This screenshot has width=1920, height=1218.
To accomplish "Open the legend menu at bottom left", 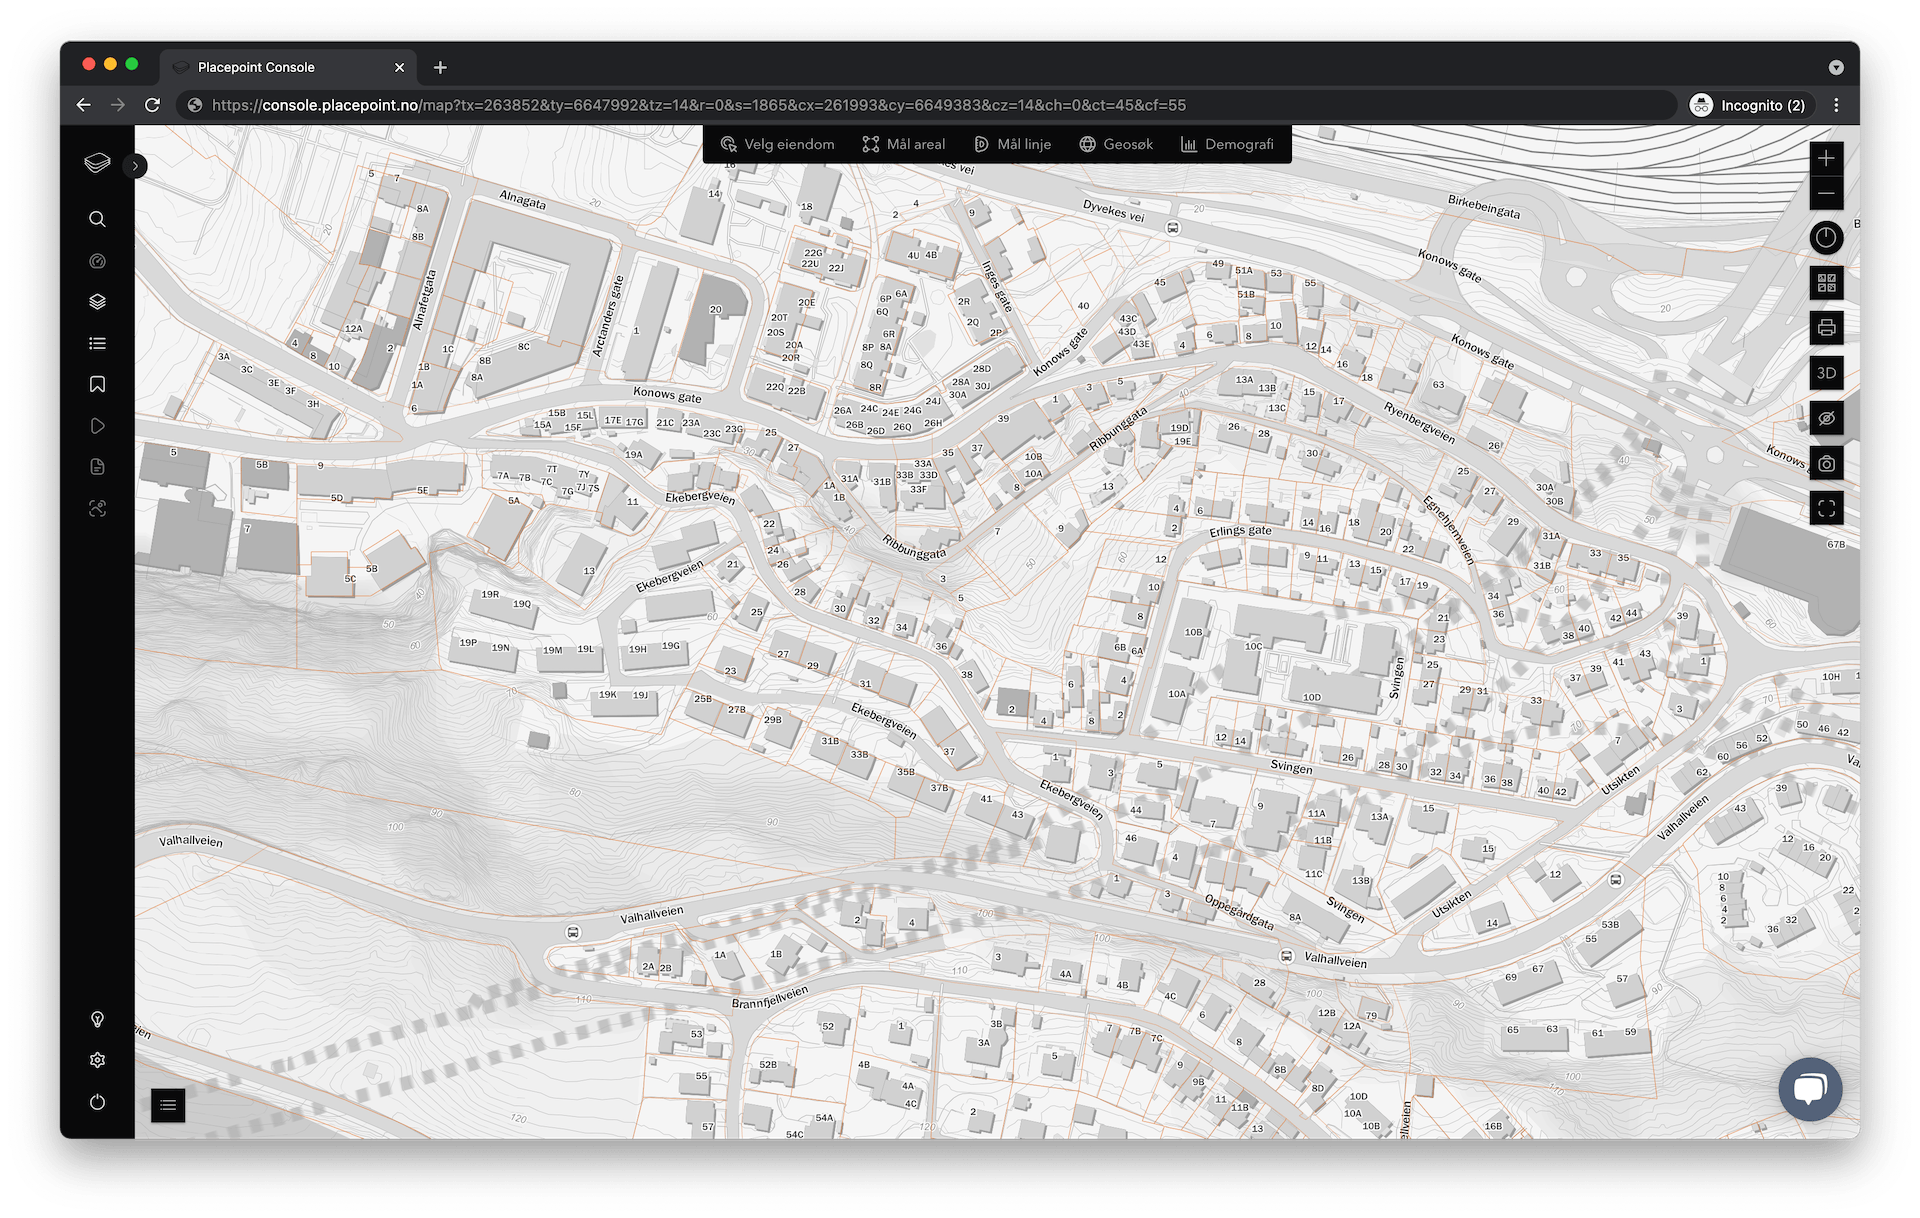I will (x=168, y=1105).
